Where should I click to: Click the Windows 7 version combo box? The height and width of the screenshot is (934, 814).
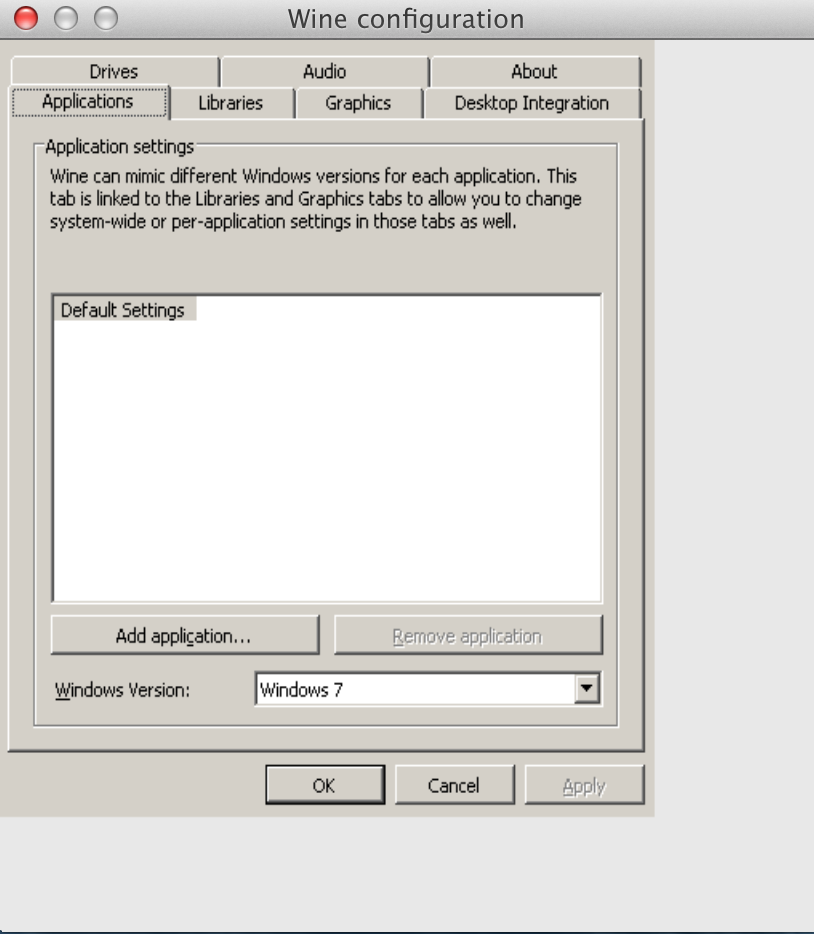coord(414,688)
